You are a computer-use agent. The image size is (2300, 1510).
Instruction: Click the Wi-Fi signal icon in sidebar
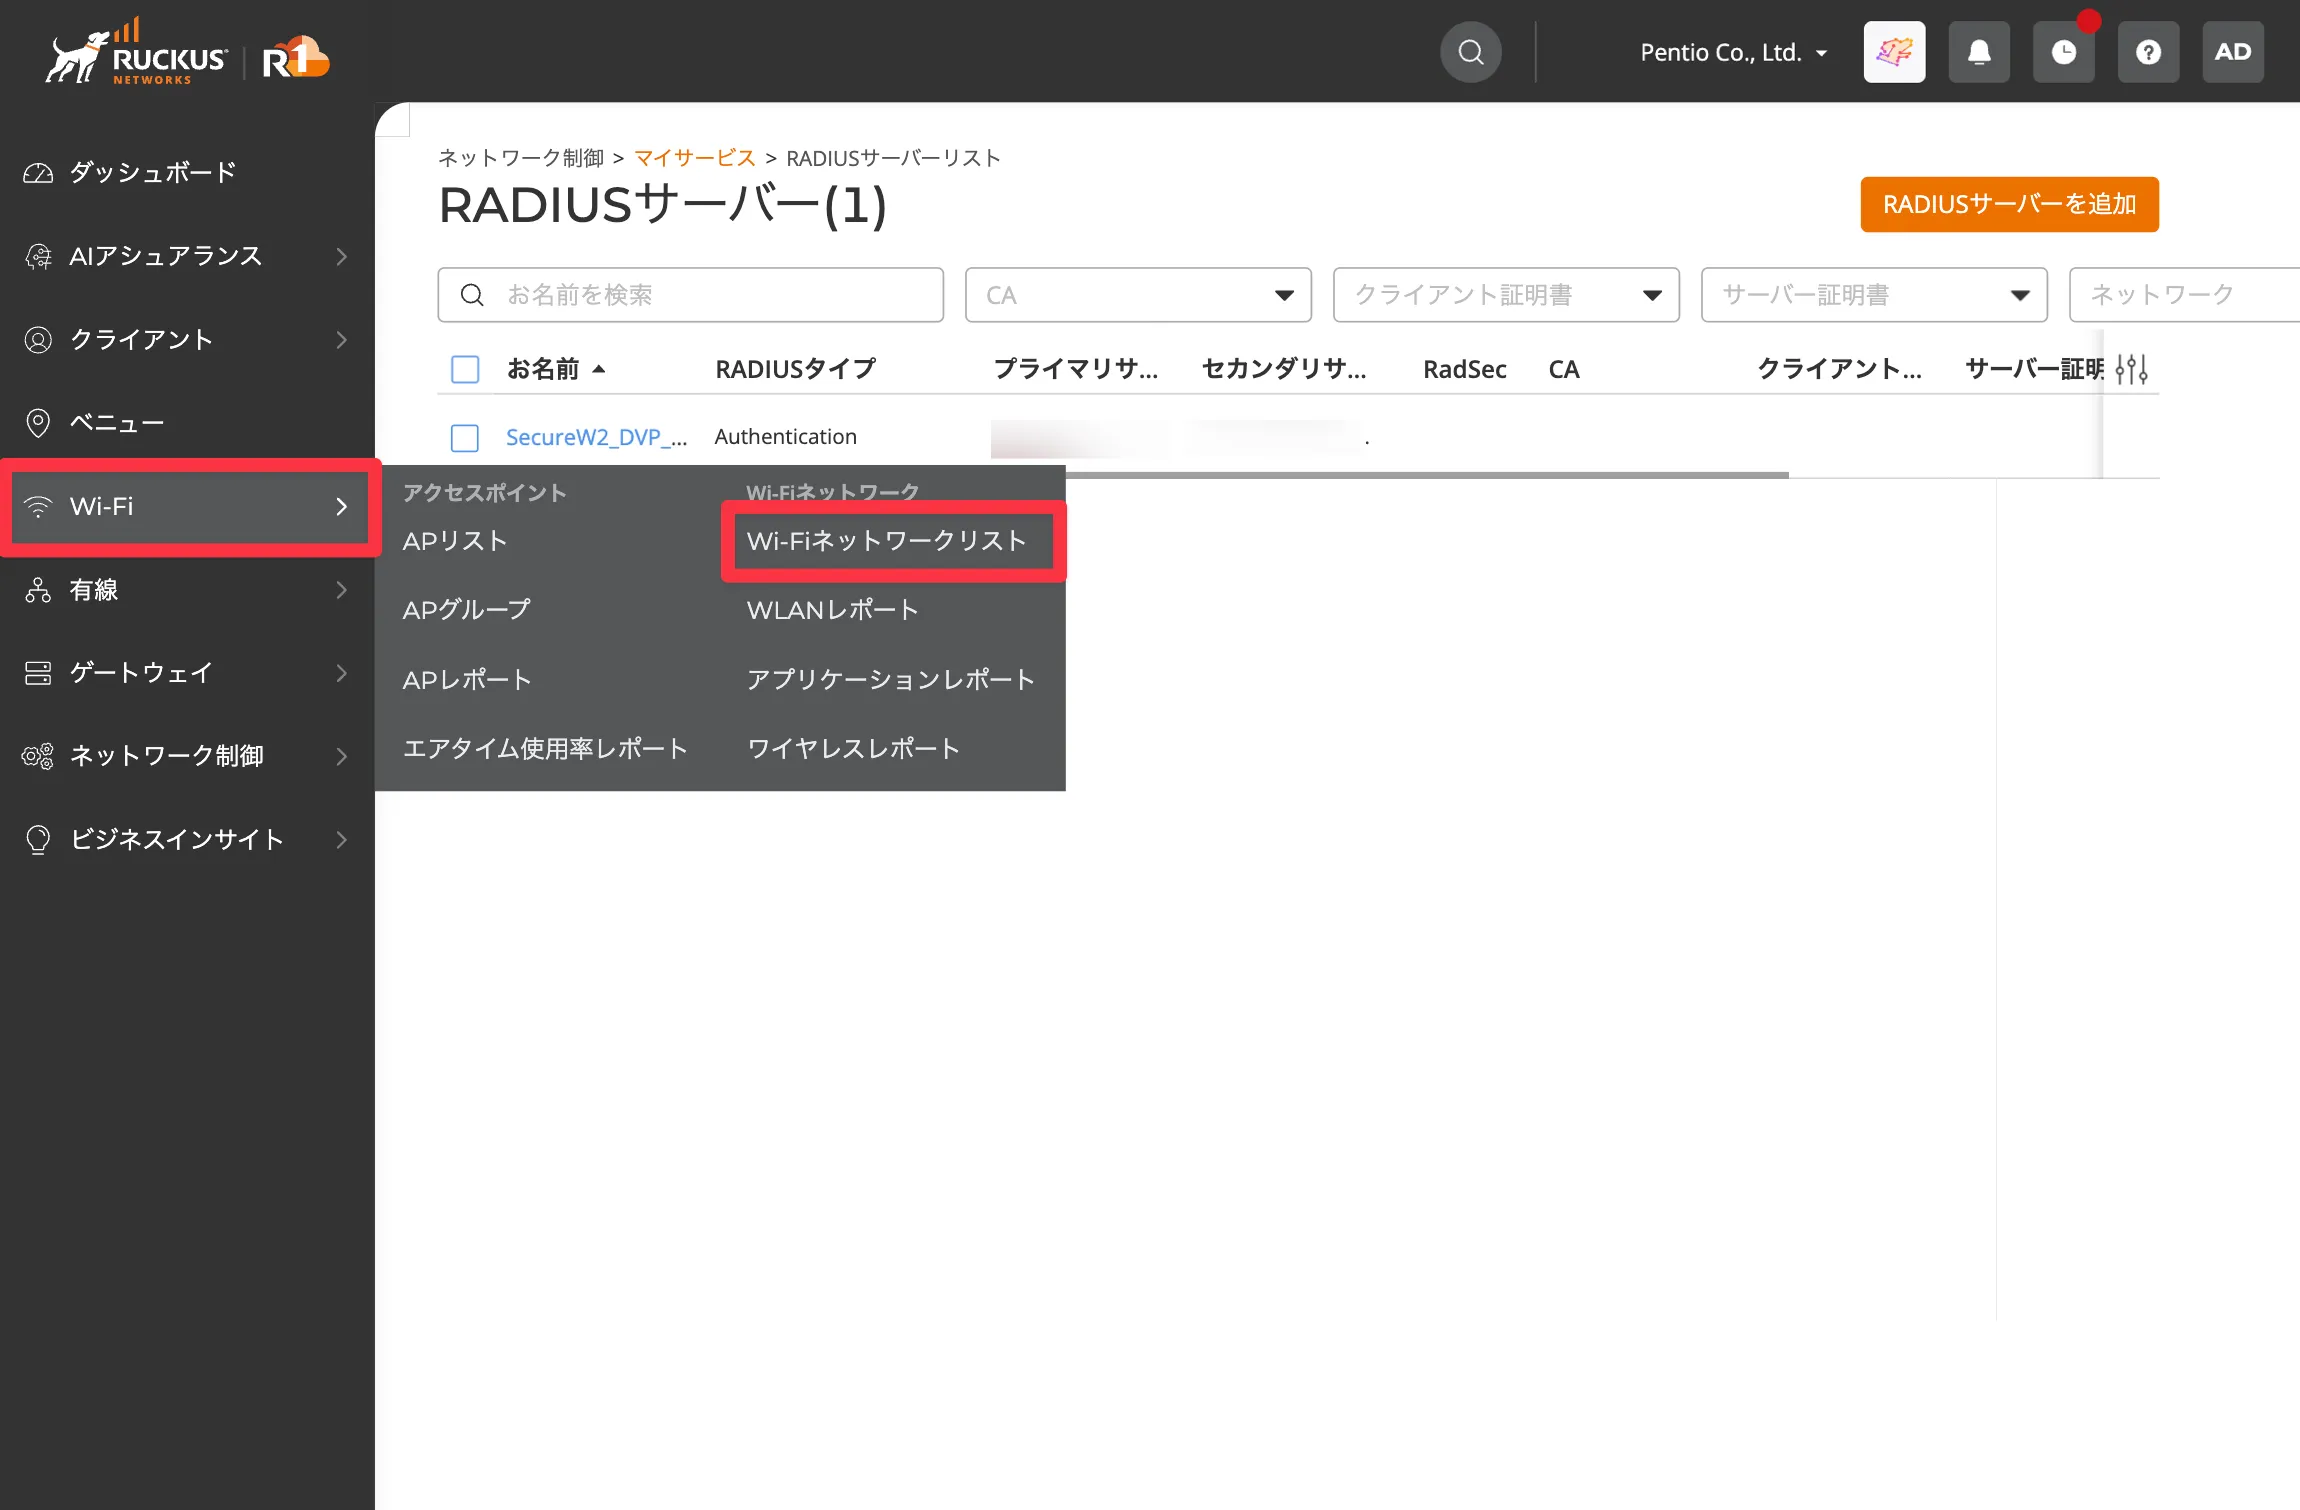(x=38, y=507)
